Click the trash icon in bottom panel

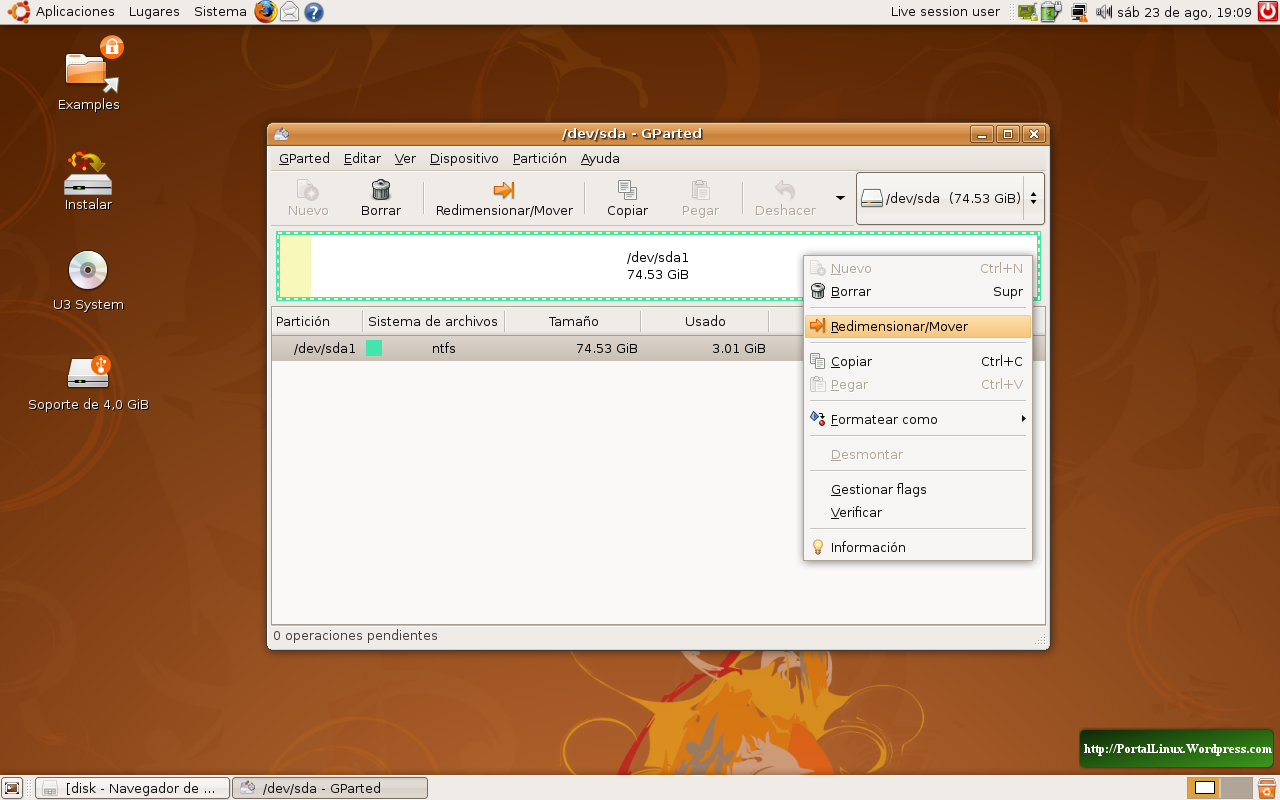1267,788
